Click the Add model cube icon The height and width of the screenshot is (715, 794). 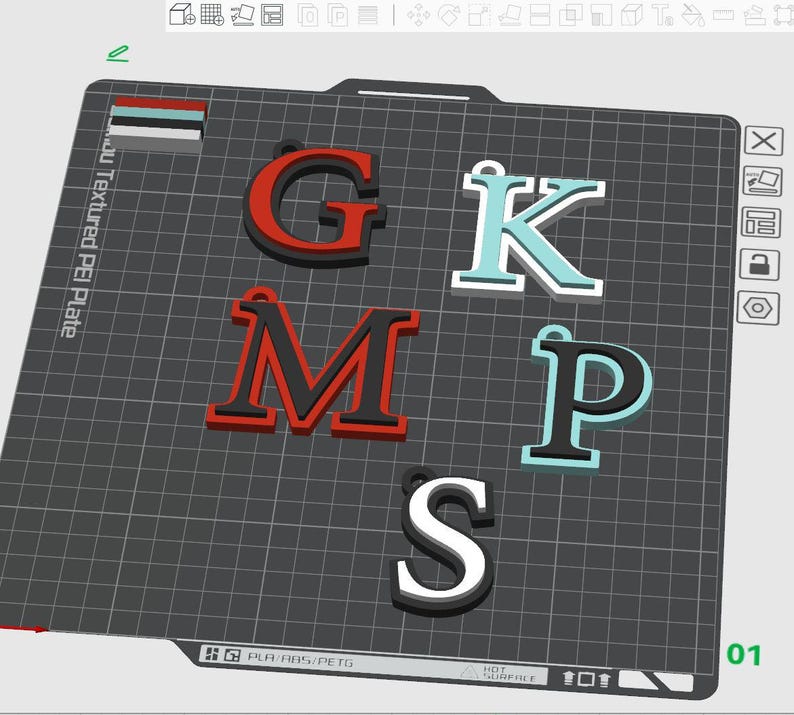(x=182, y=14)
